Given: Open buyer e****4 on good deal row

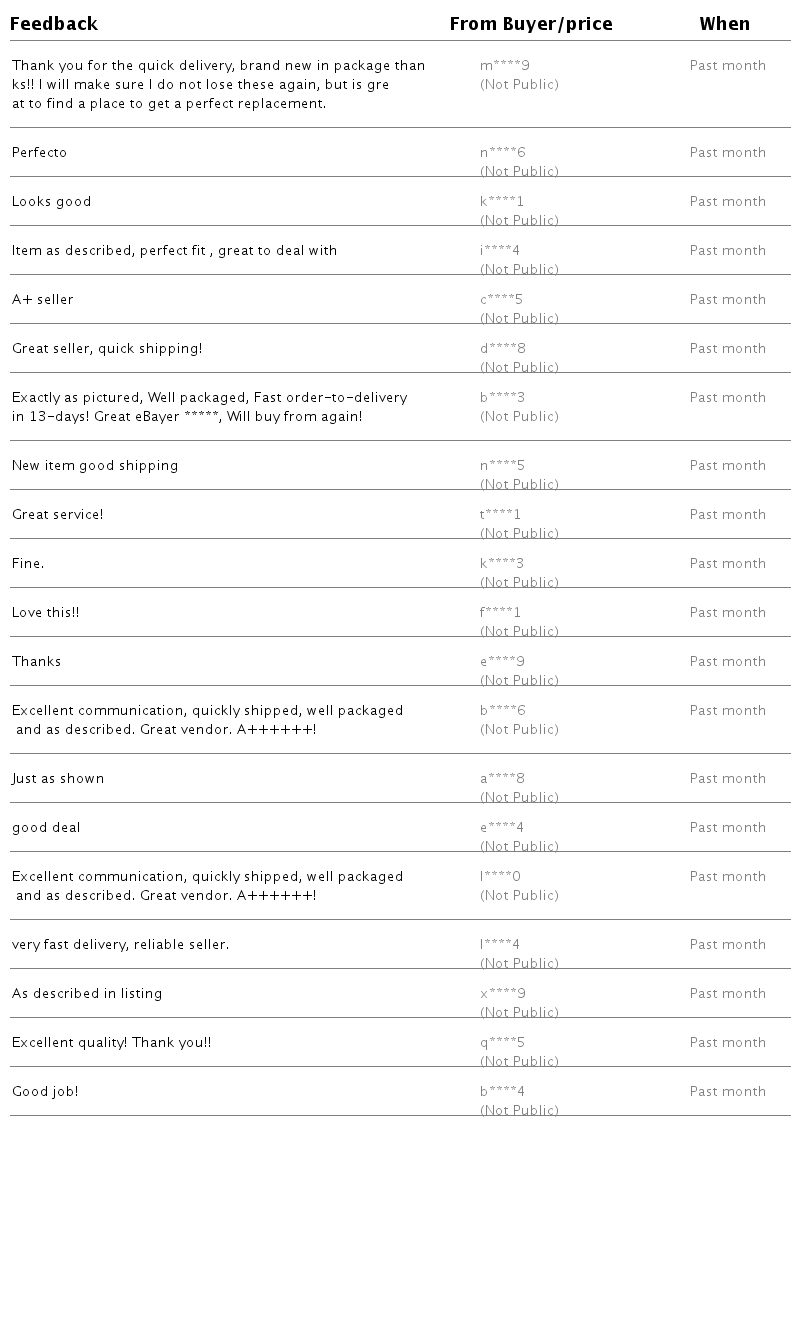Looking at the screenshot, I should tap(501, 828).
